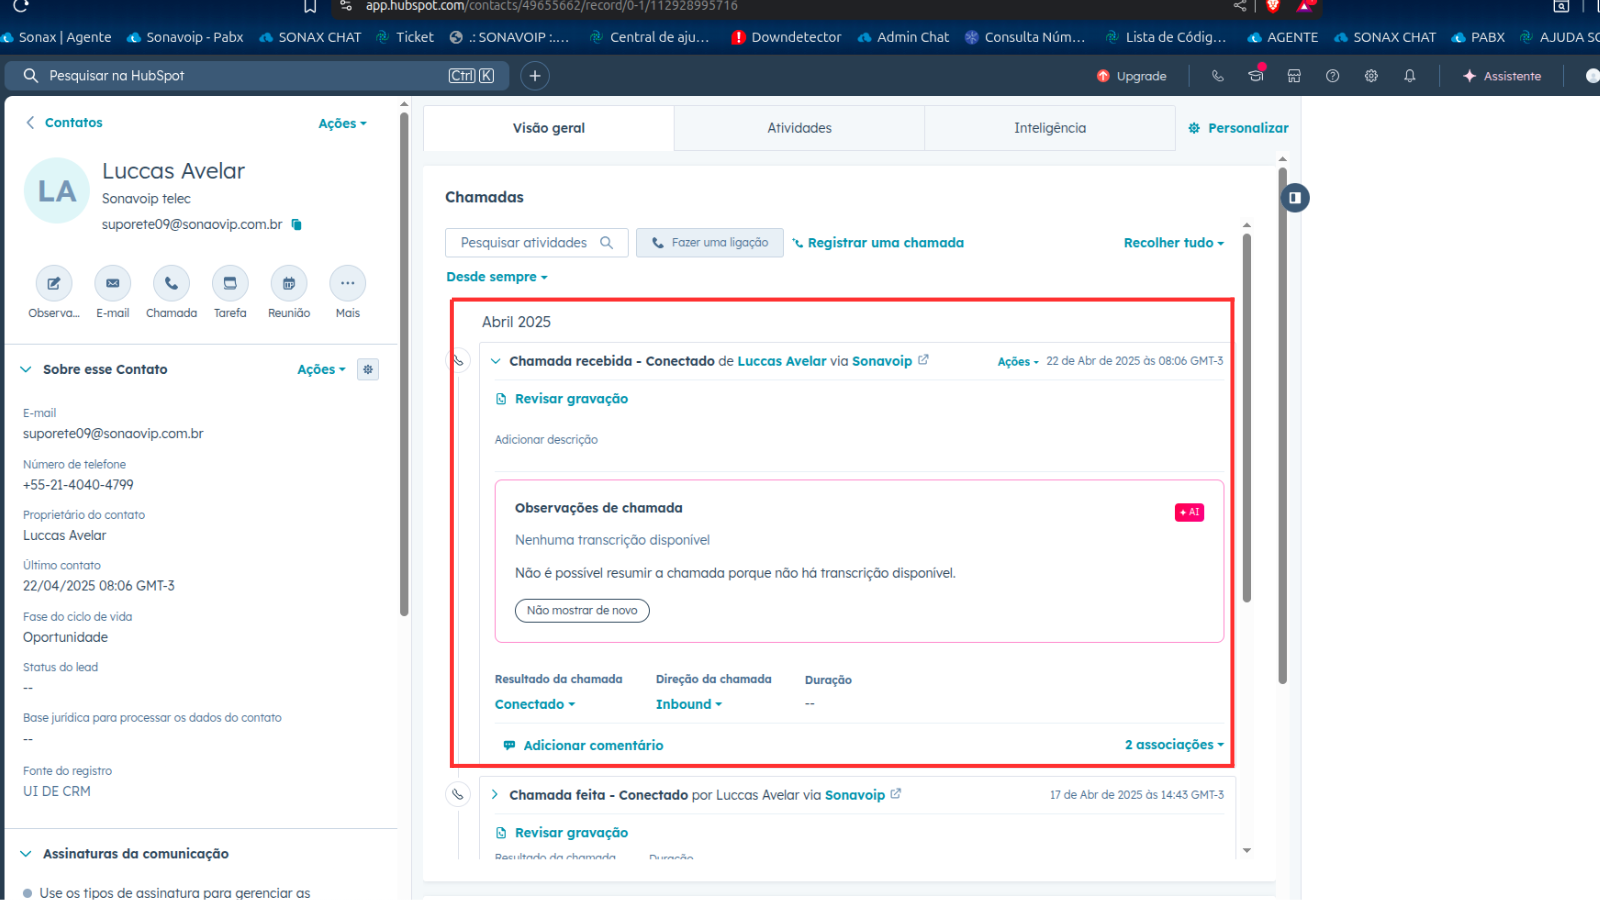This screenshot has width=1600, height=900.
Task: Click the Fazer uma ligação button
Action: click(710, 243)
